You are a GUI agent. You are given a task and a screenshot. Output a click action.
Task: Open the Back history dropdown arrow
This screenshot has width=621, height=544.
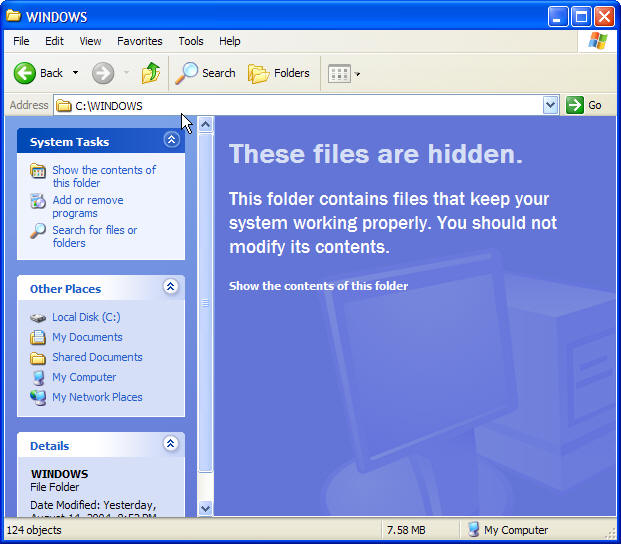[x=75, y=73]
